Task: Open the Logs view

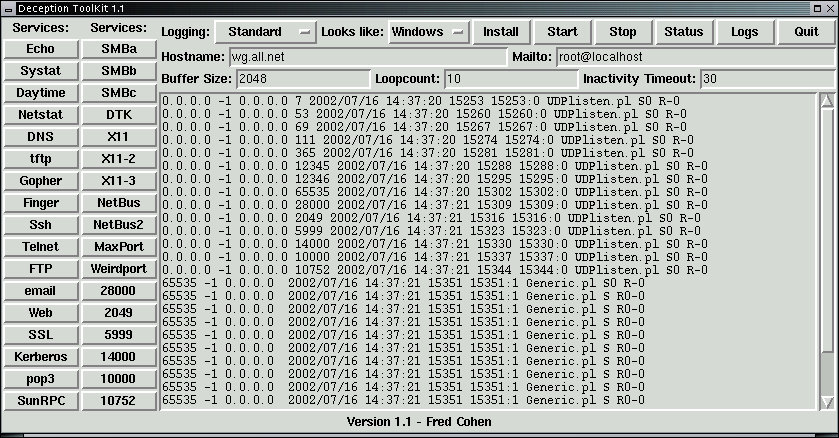Action: click(744, 32)
